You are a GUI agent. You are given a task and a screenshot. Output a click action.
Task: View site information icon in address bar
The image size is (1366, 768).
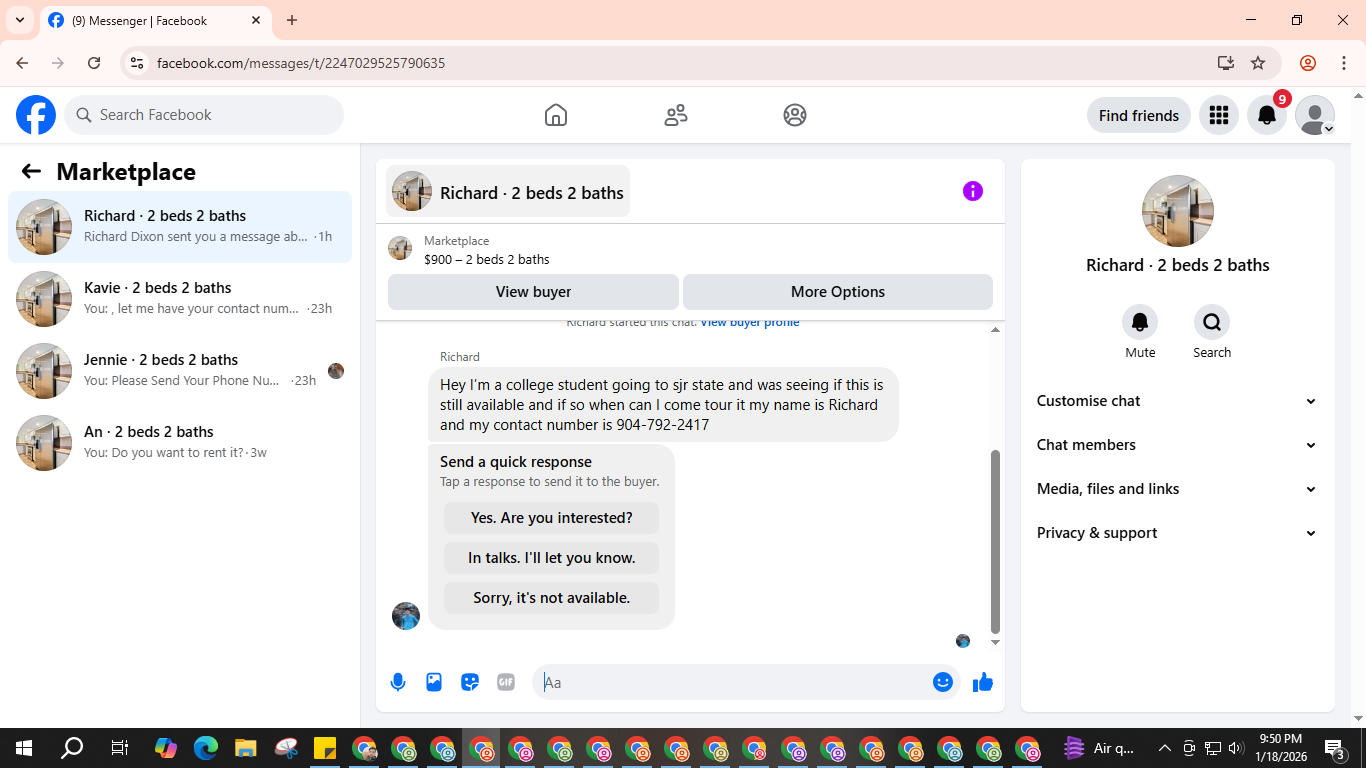coord(138,63)
